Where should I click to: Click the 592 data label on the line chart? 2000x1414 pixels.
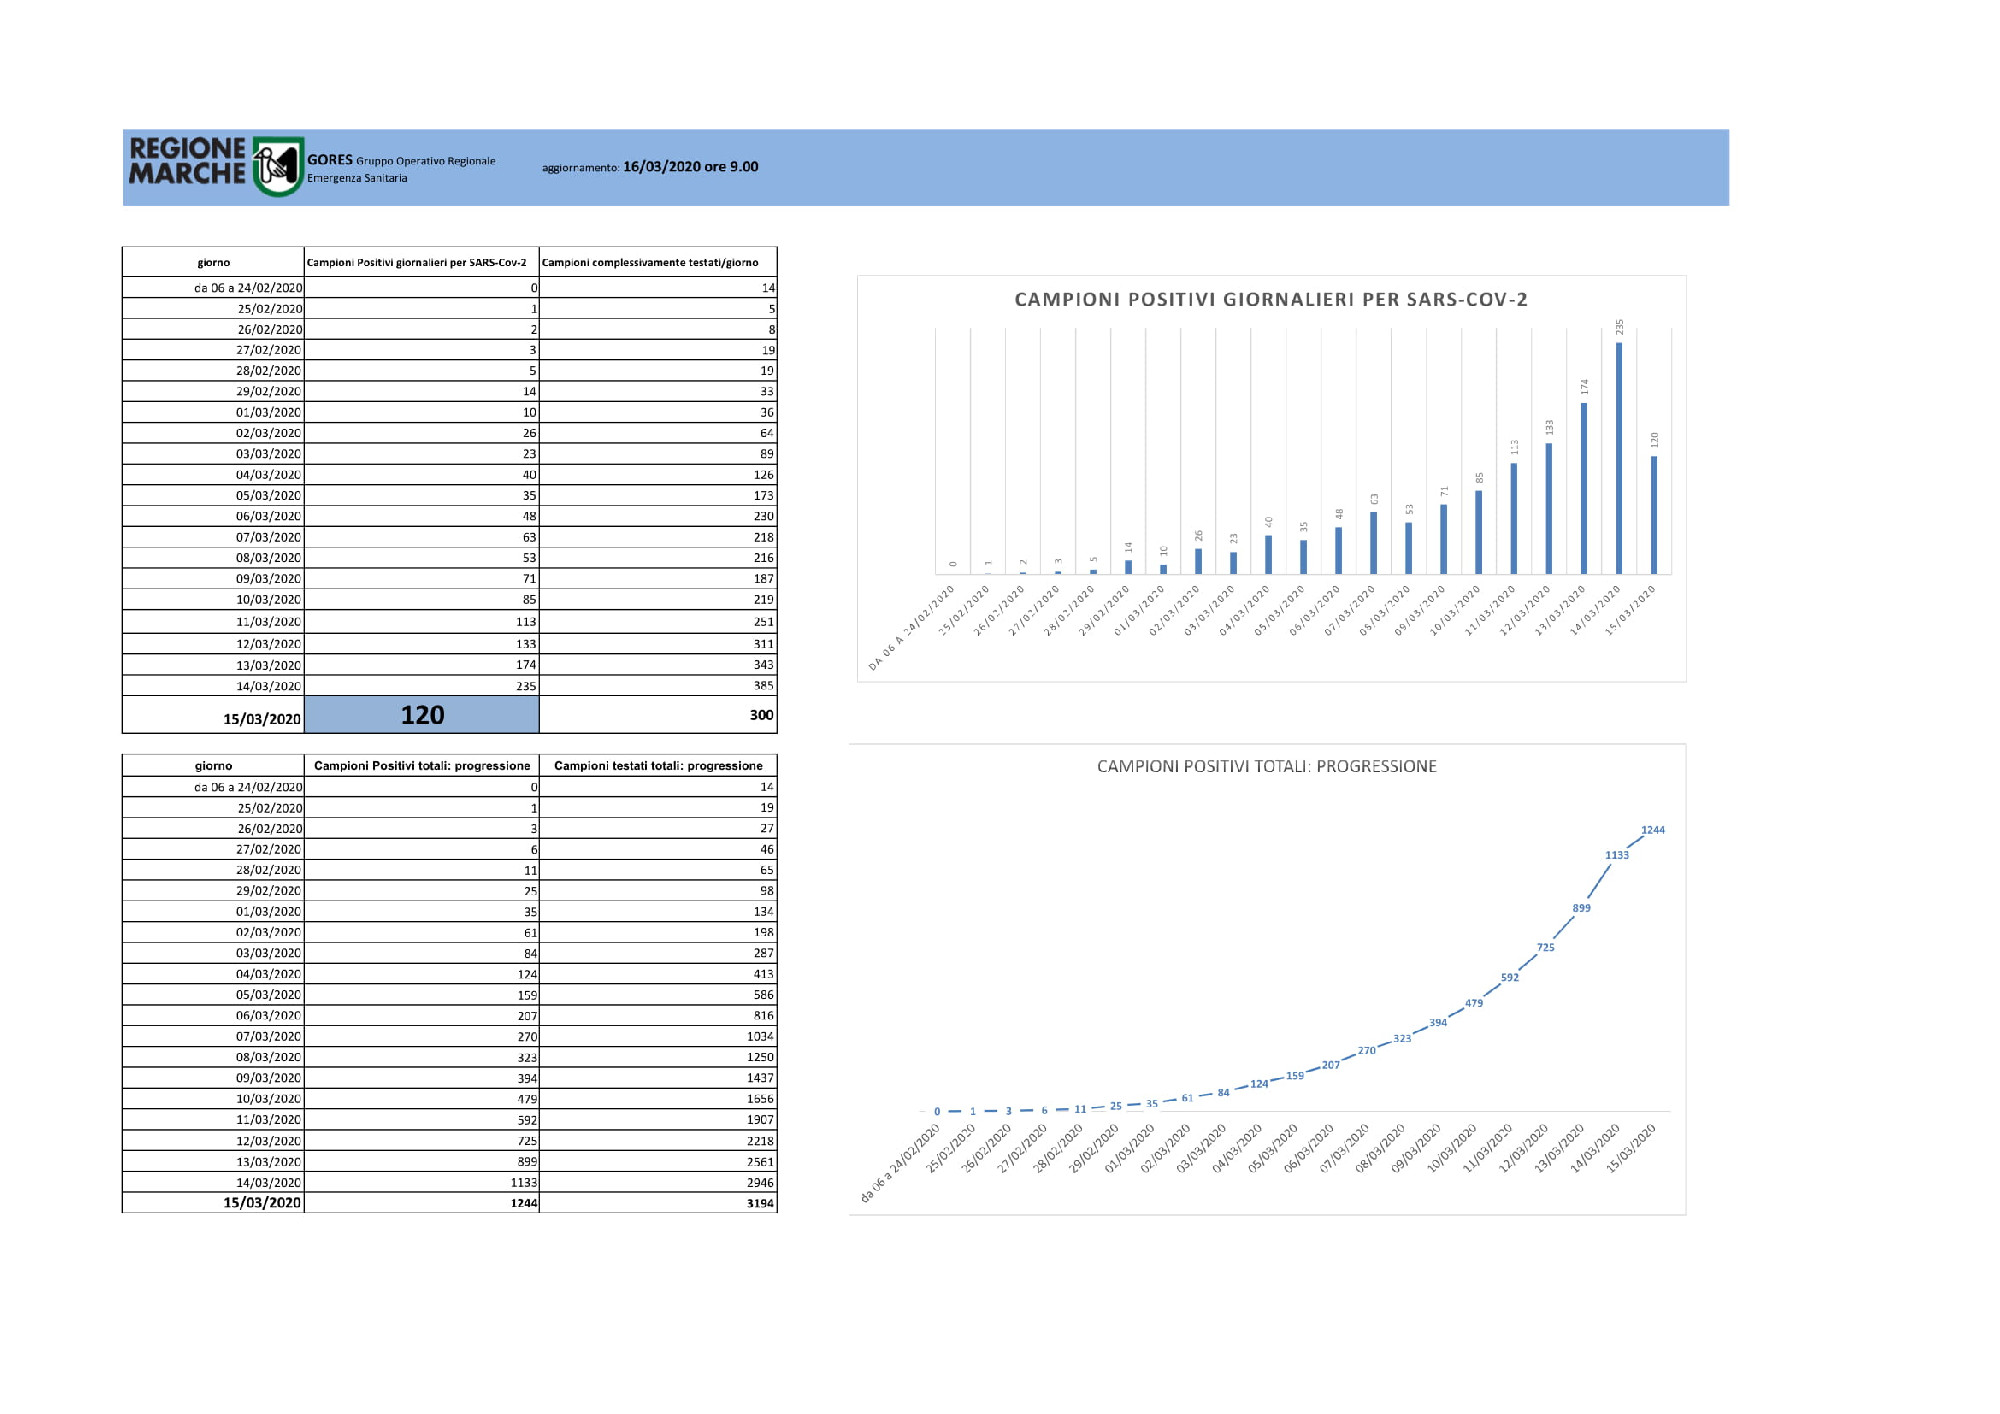1510,977
